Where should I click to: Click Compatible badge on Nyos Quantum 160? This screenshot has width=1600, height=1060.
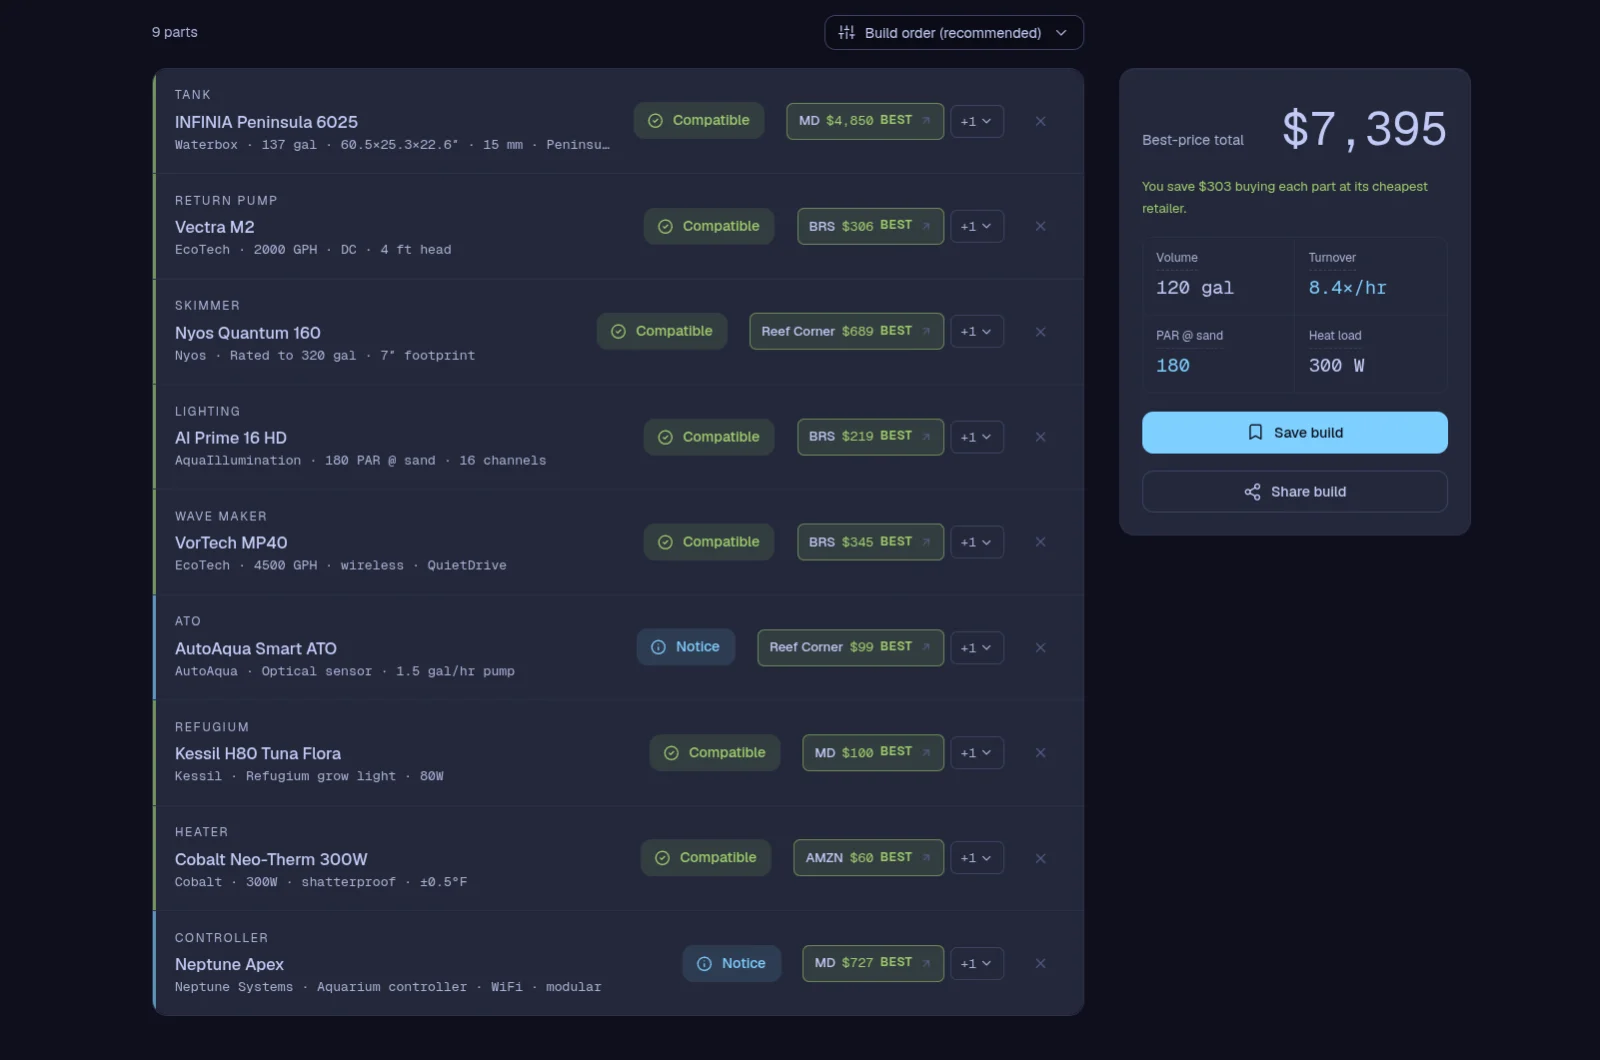[662, 332]
